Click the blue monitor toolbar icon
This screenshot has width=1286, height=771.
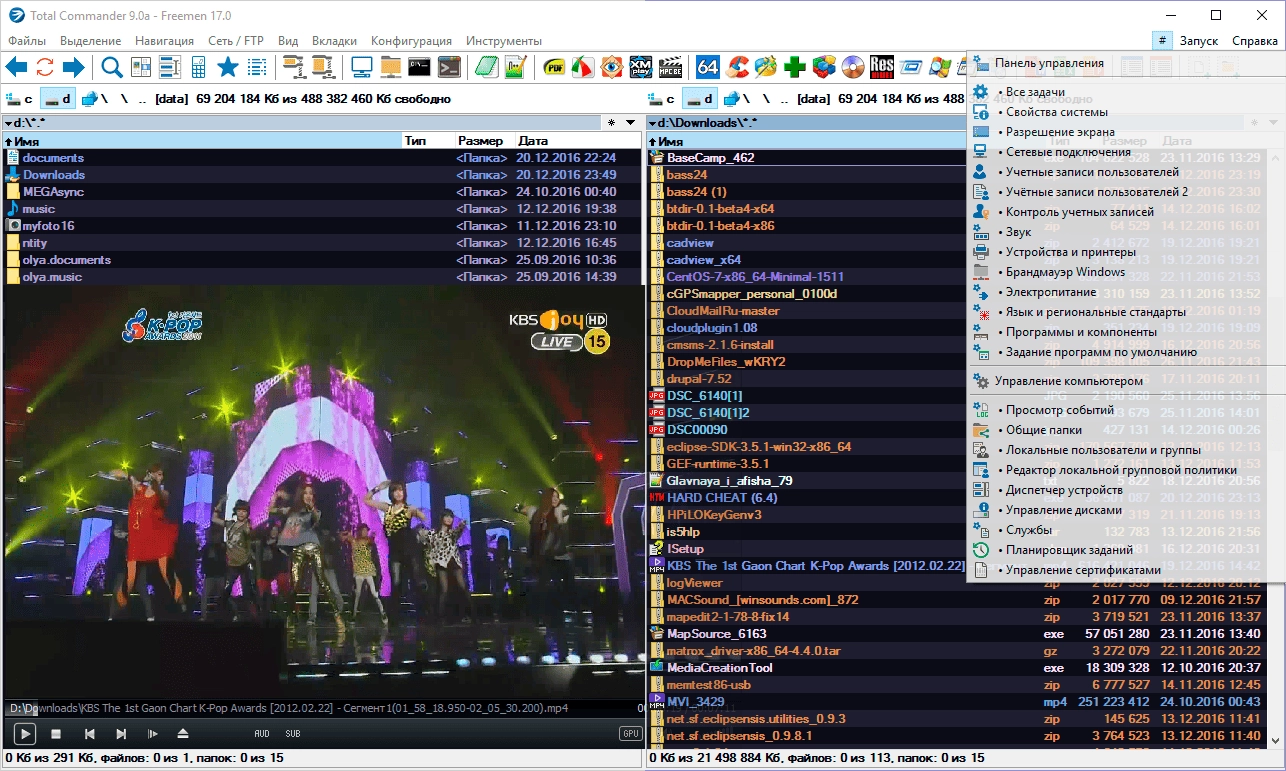point(362,68)
